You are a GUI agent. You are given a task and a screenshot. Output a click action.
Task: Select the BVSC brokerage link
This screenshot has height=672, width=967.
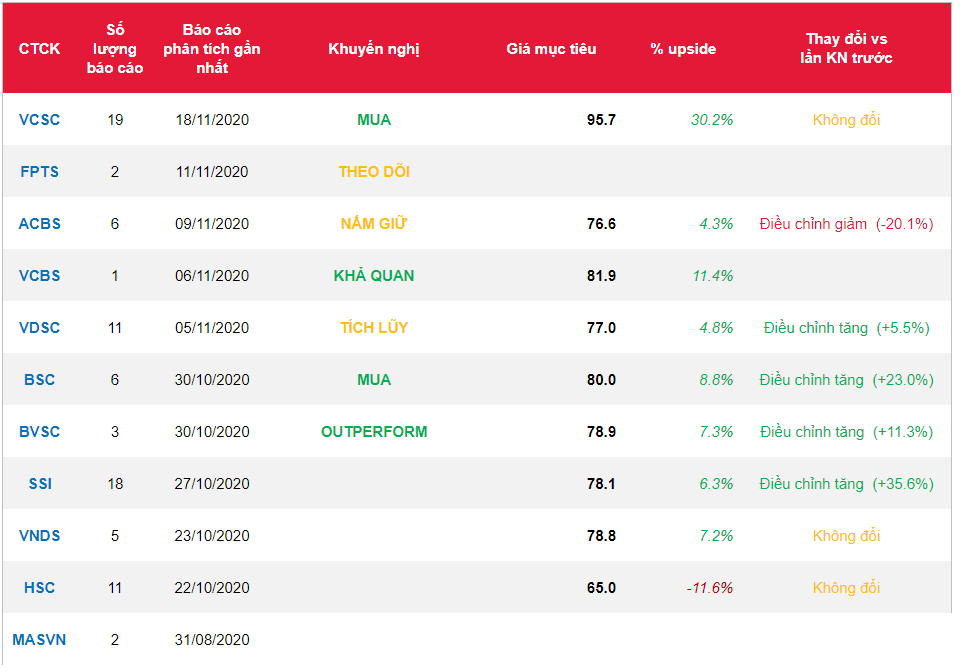(x=39, y=432)
